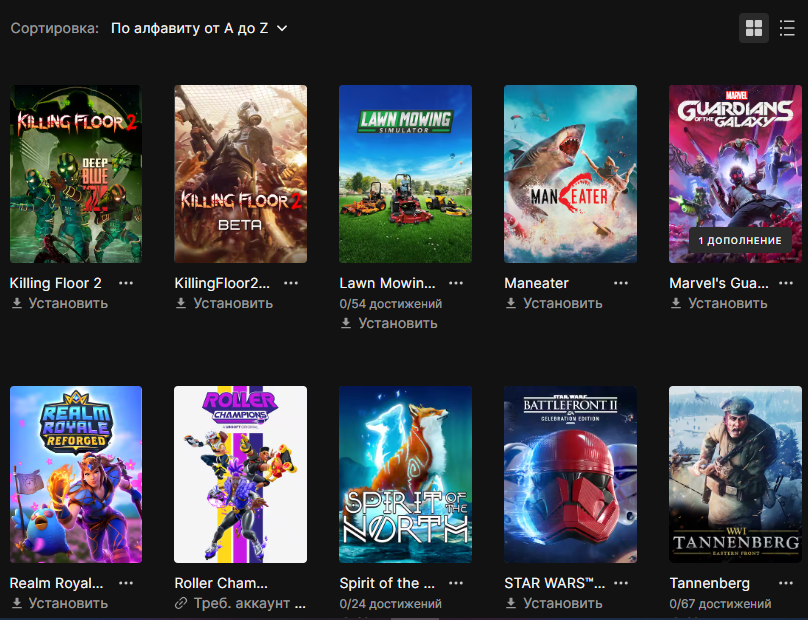Click the 'Realm Royal...' game title
808x620 pixels.
[57, 583]
